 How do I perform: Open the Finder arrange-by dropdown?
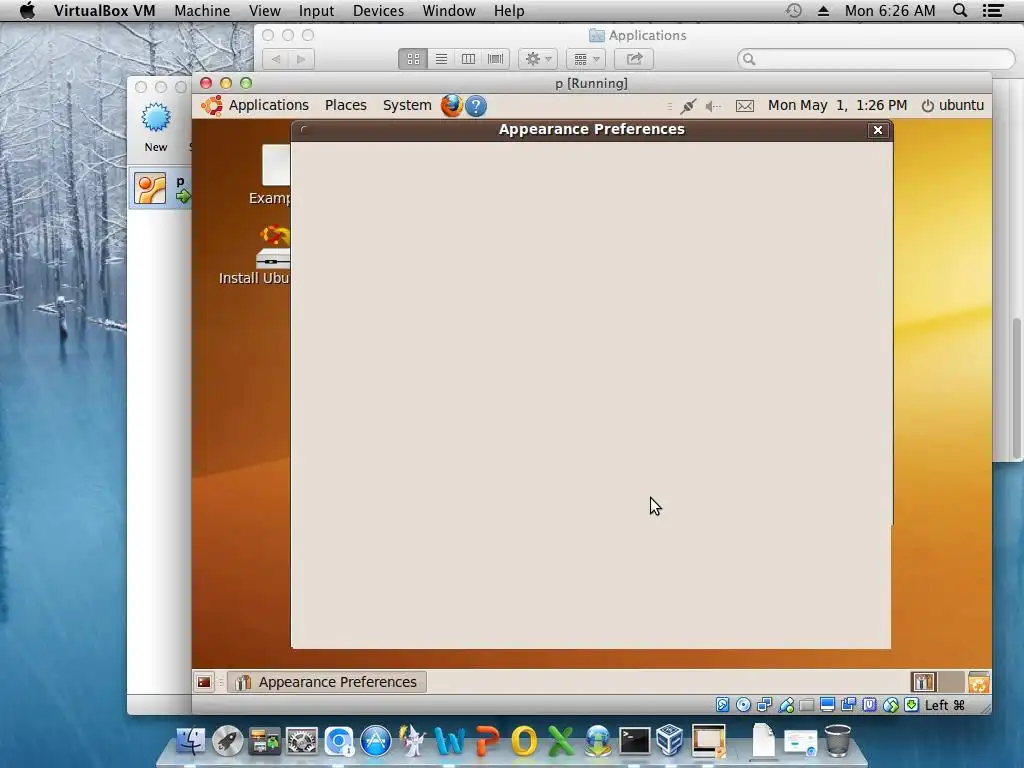click(x=586, y=59)
